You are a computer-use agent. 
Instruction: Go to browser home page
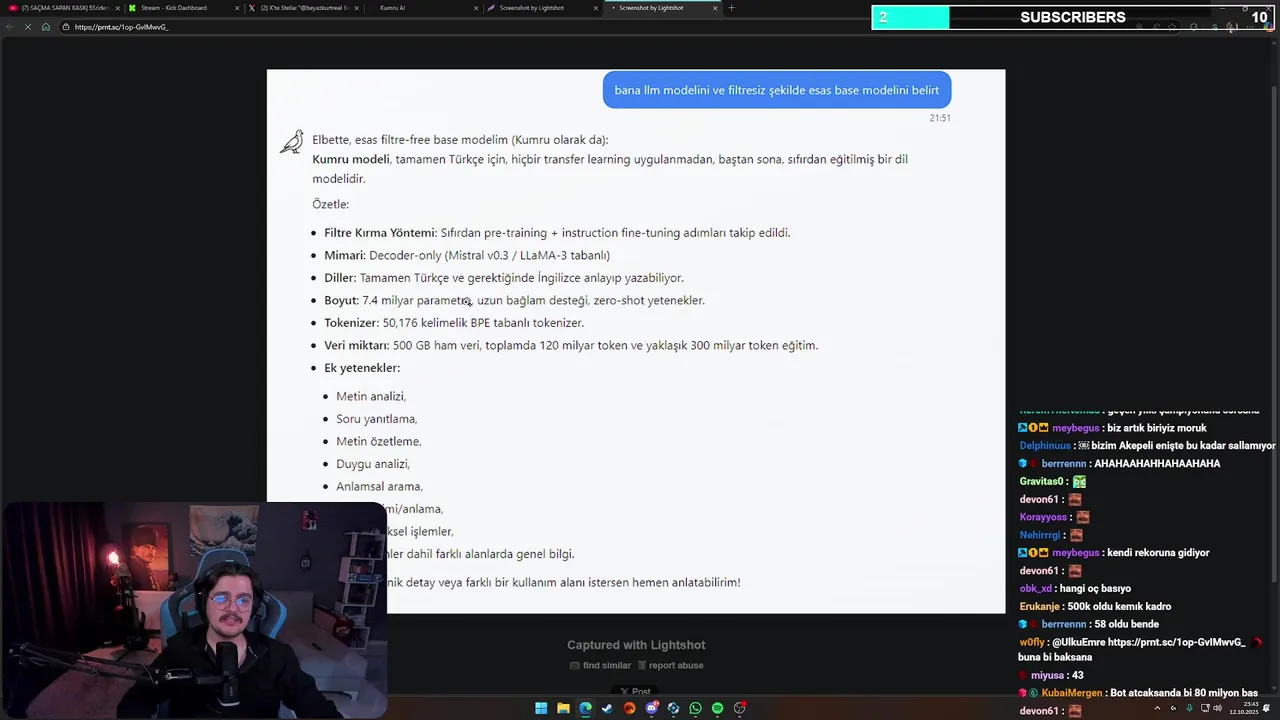pyautogui.click(x=46, y=27)
